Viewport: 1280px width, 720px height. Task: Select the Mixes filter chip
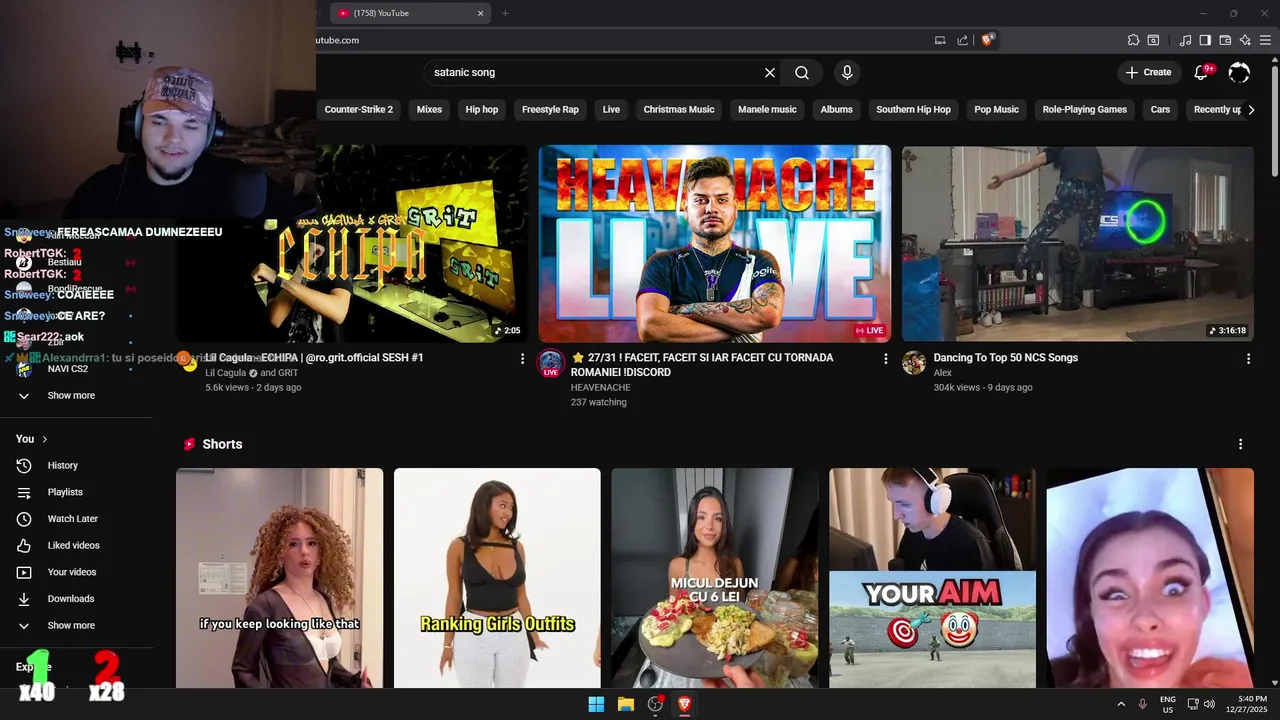coord(429,110)
